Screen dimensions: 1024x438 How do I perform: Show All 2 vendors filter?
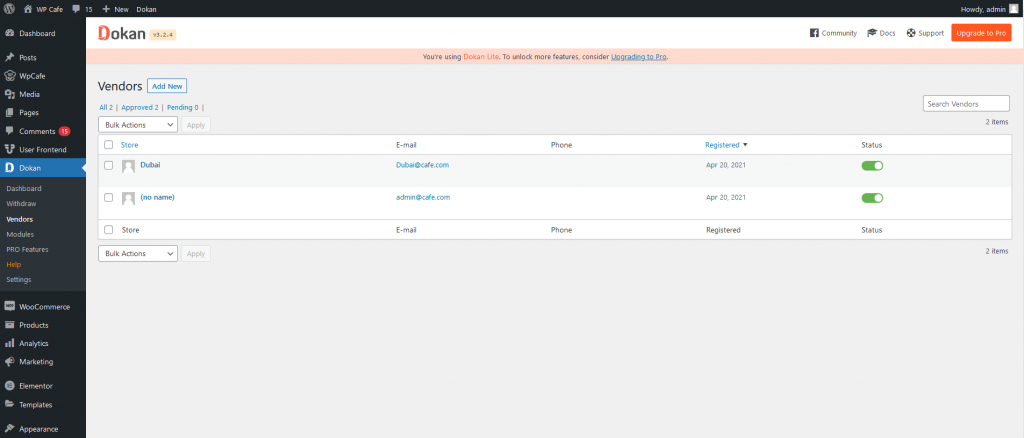coord(106,107)
